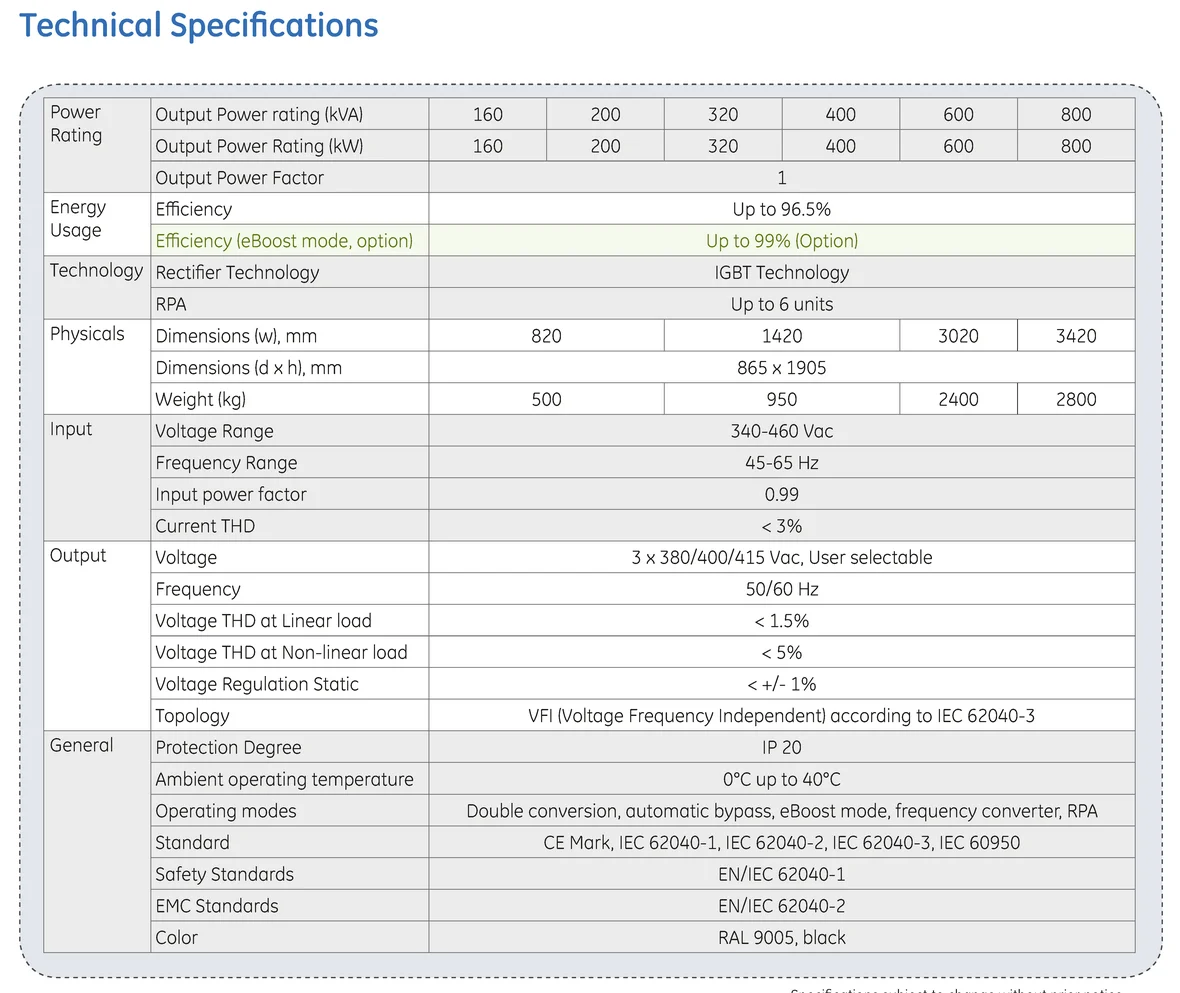Click the Output Power Factor label
The height and width of the screenshot is (993, 1180).
pyautogui.click(x=239, y=178)
